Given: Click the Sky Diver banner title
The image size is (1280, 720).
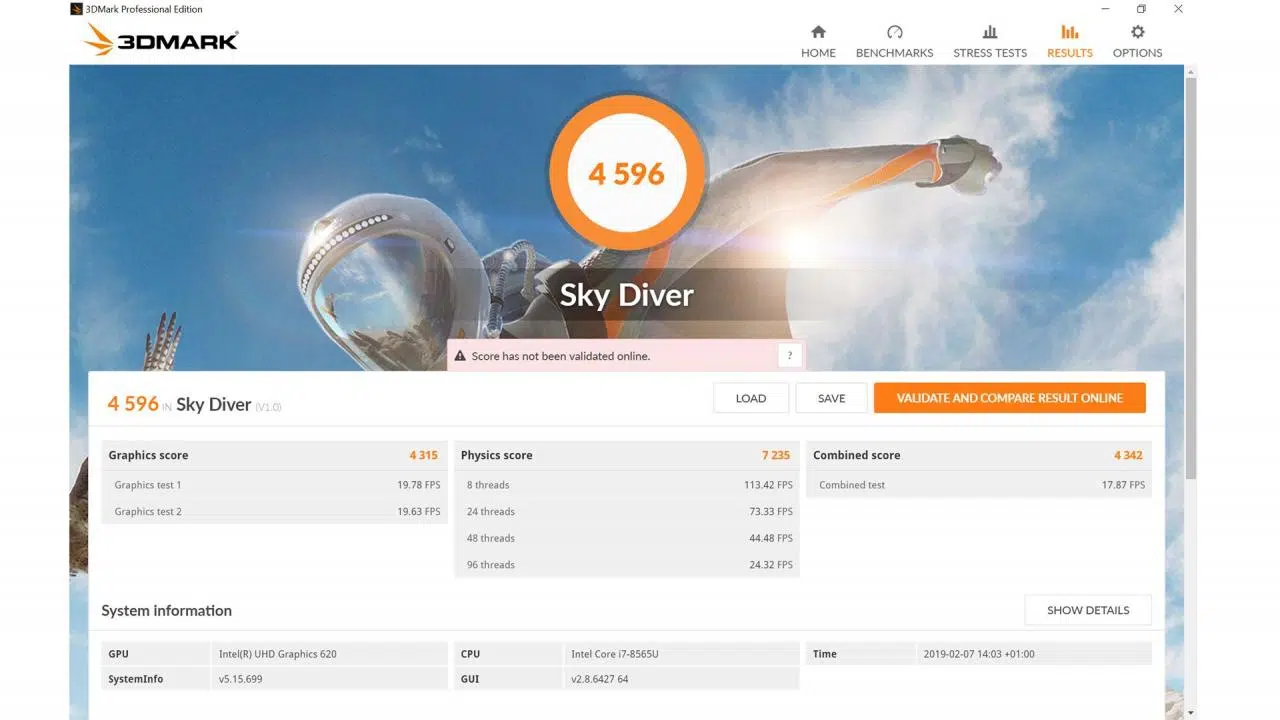Looking at the screenshot, I should click(x=627, y=295).
